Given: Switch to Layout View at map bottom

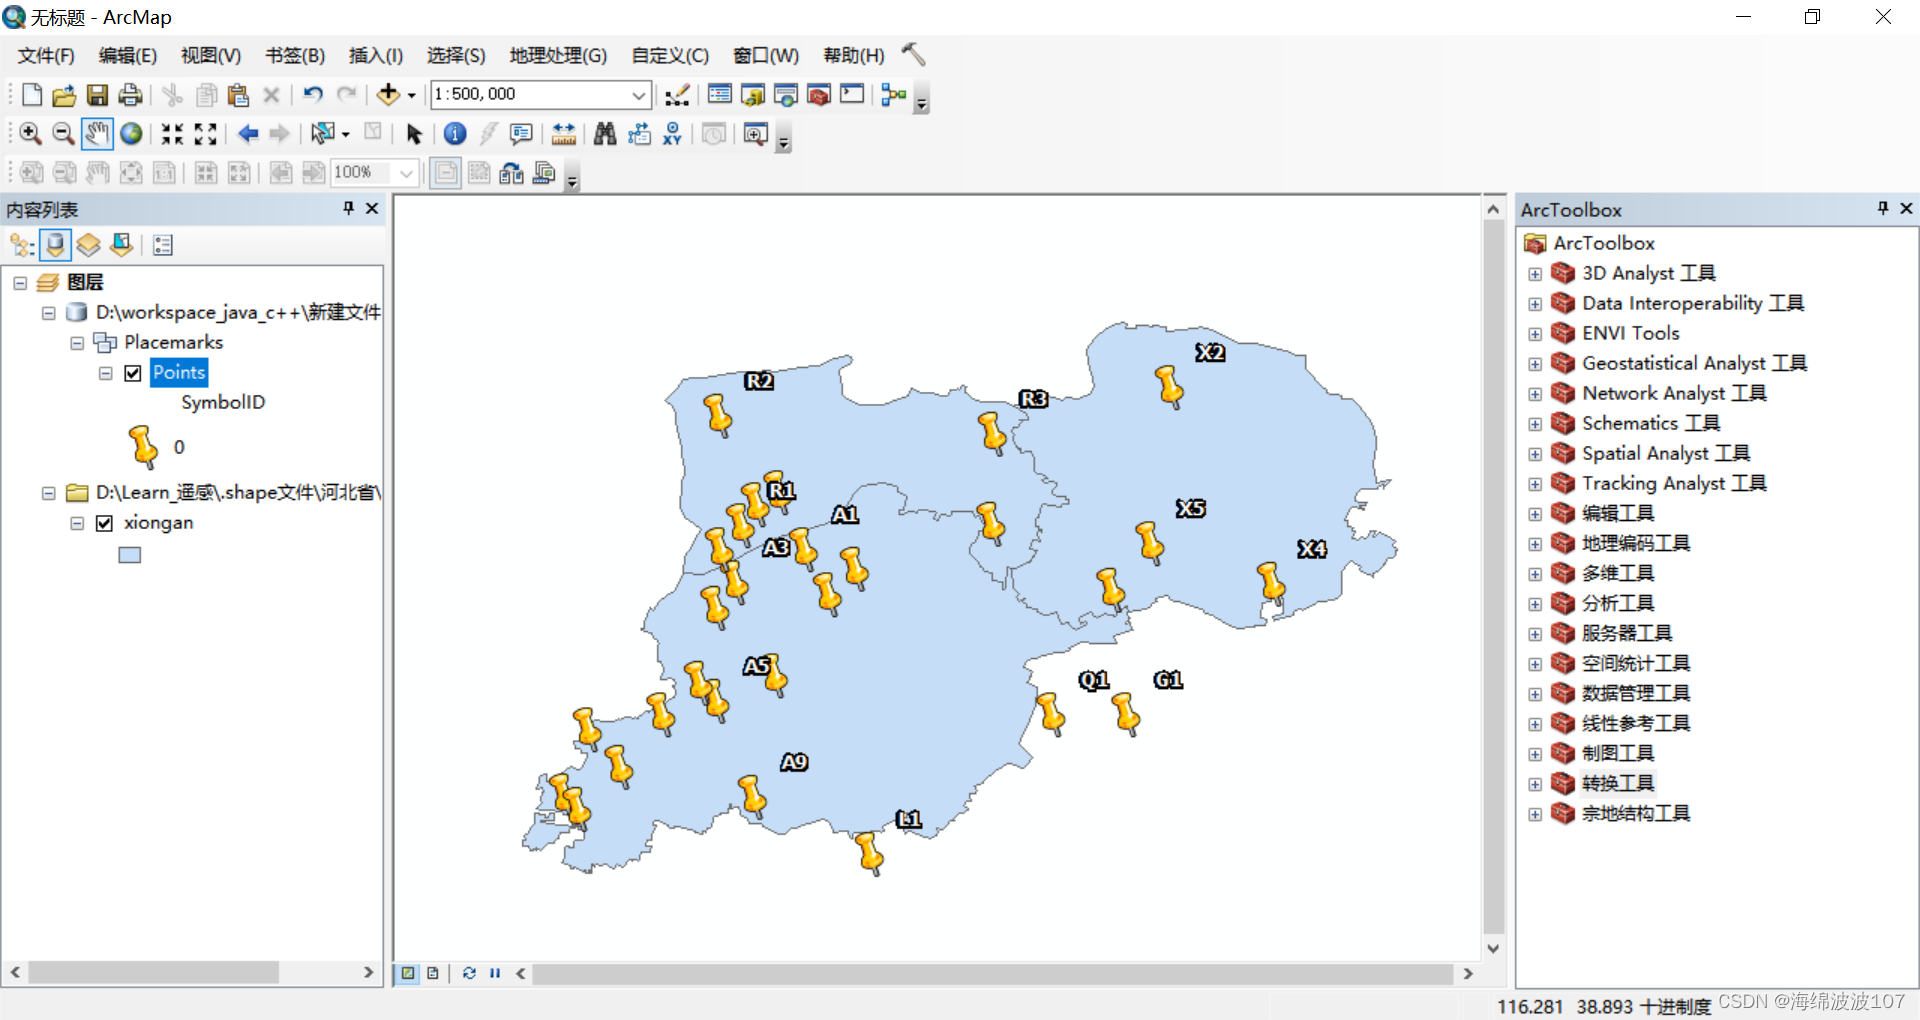Looking at the screenshot, I should tap(433, 973).
